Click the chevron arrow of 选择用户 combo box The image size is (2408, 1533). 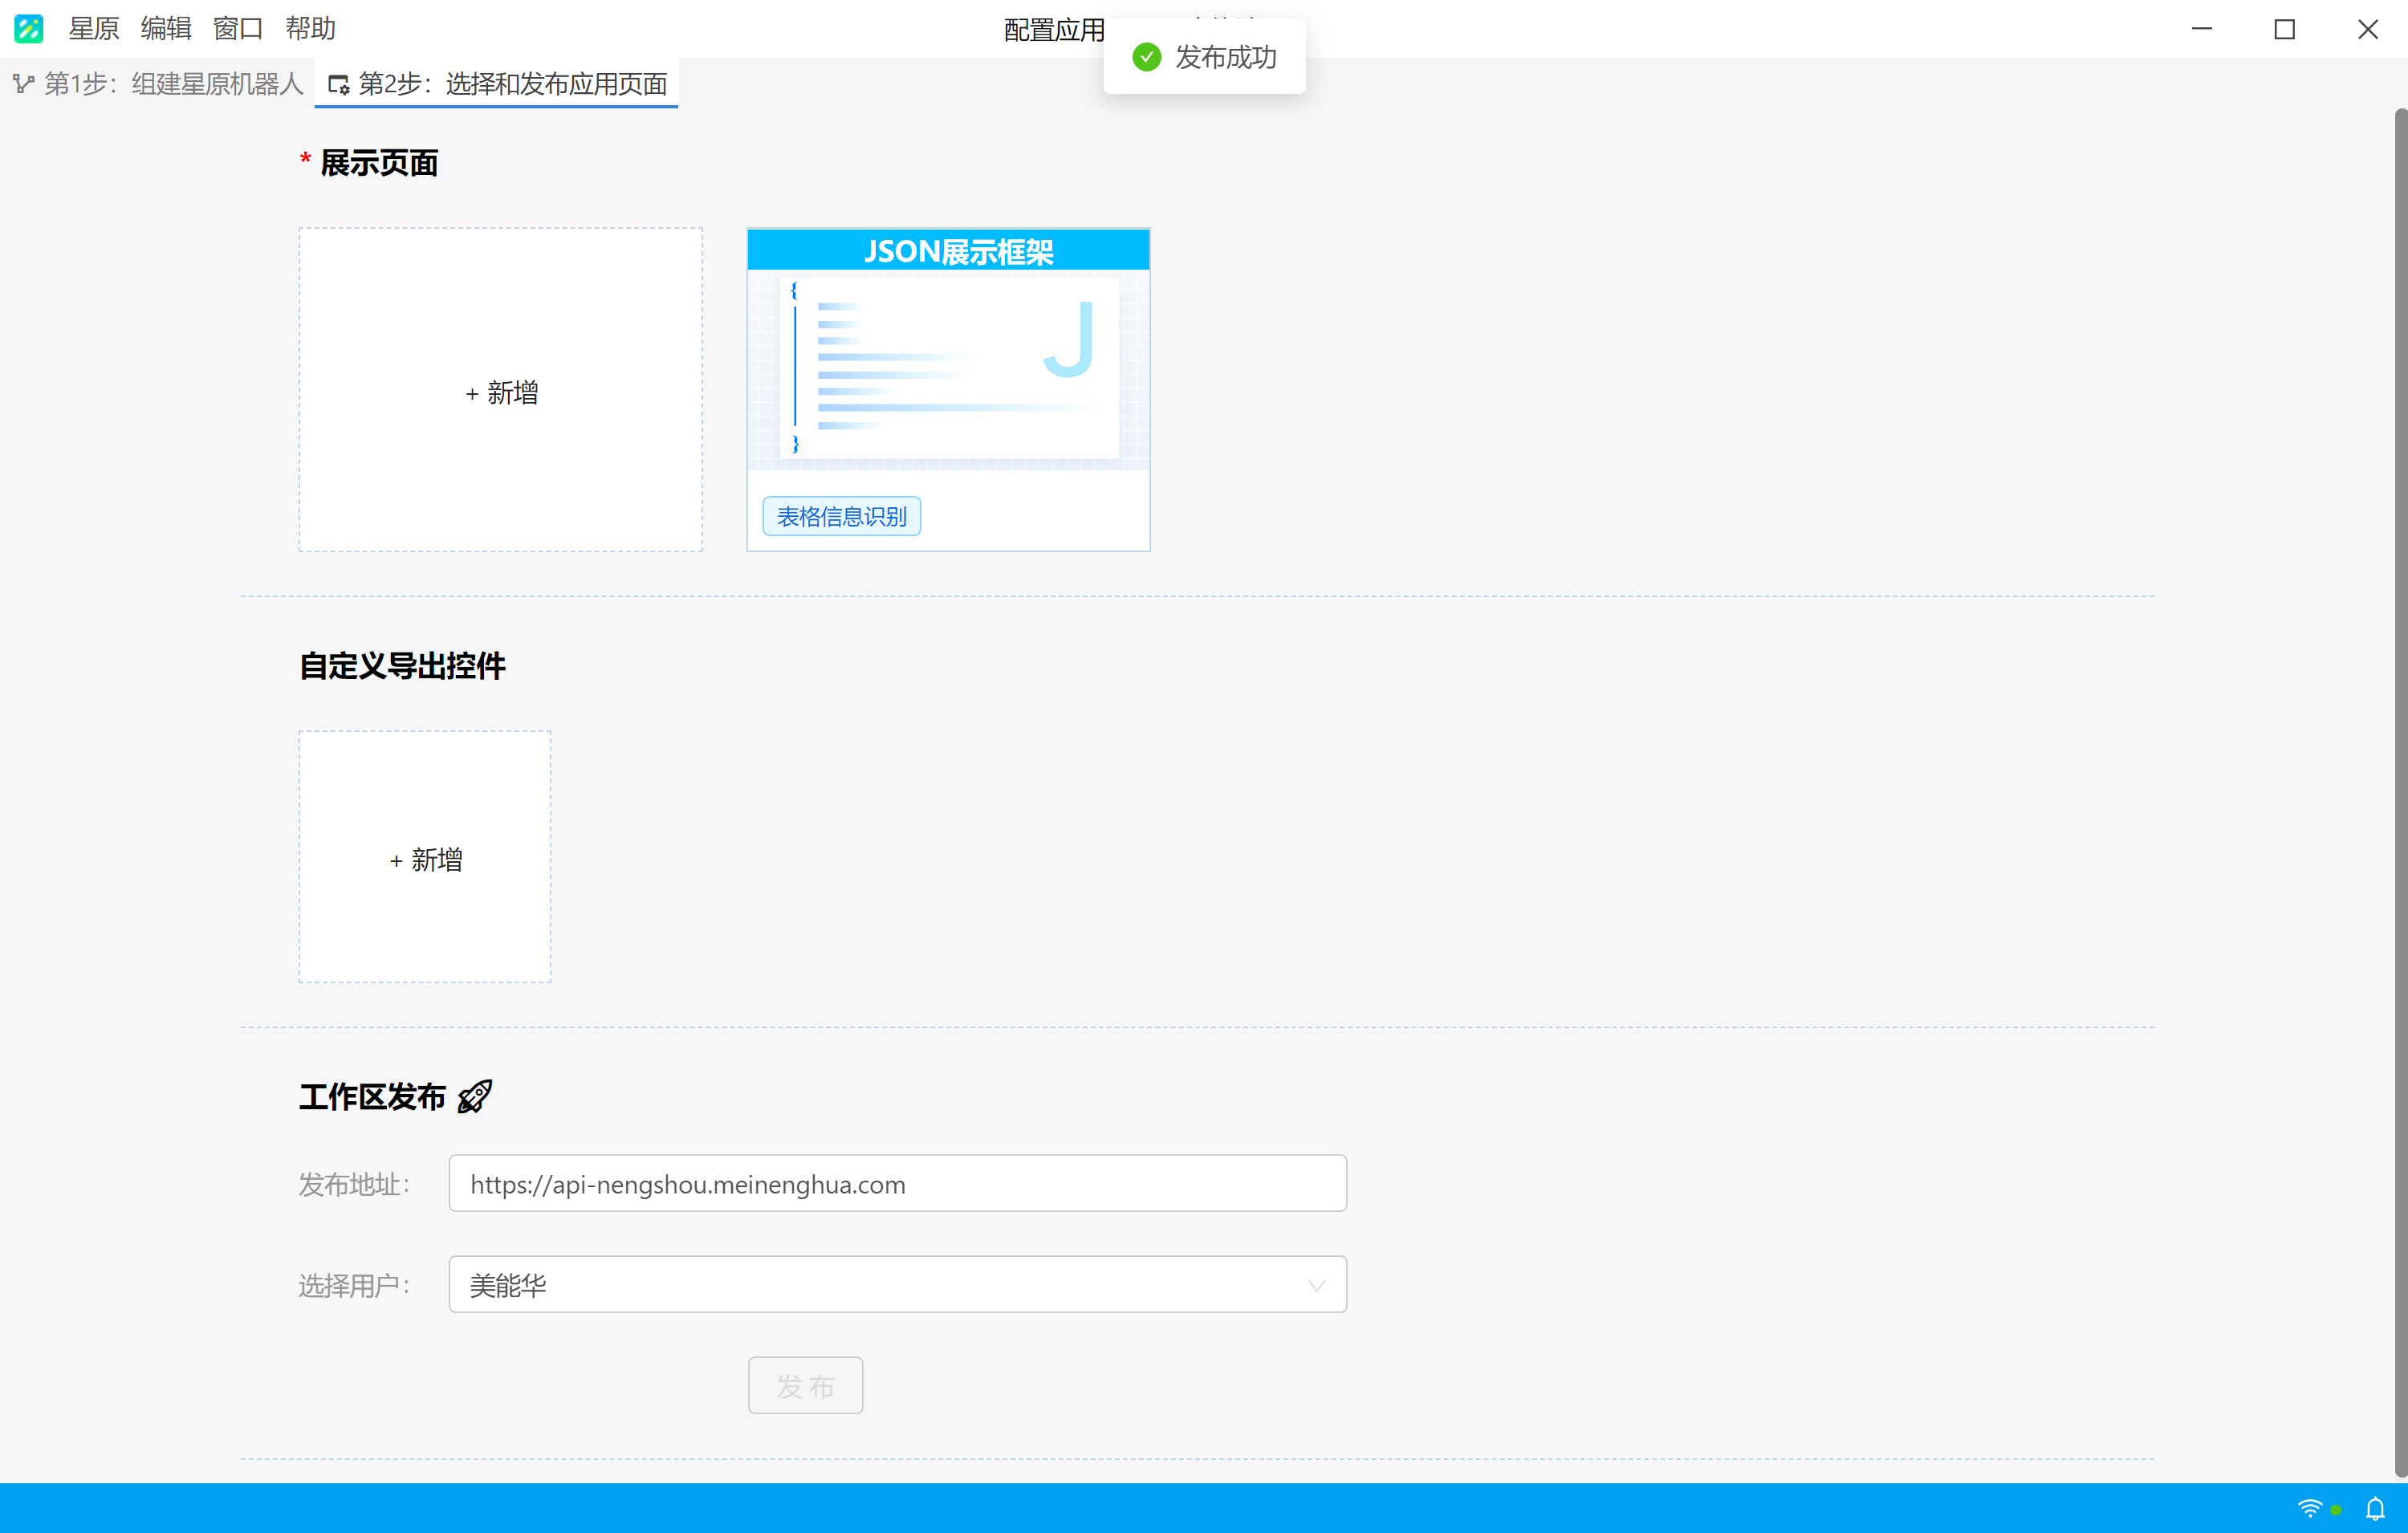coord(1316,1286)
